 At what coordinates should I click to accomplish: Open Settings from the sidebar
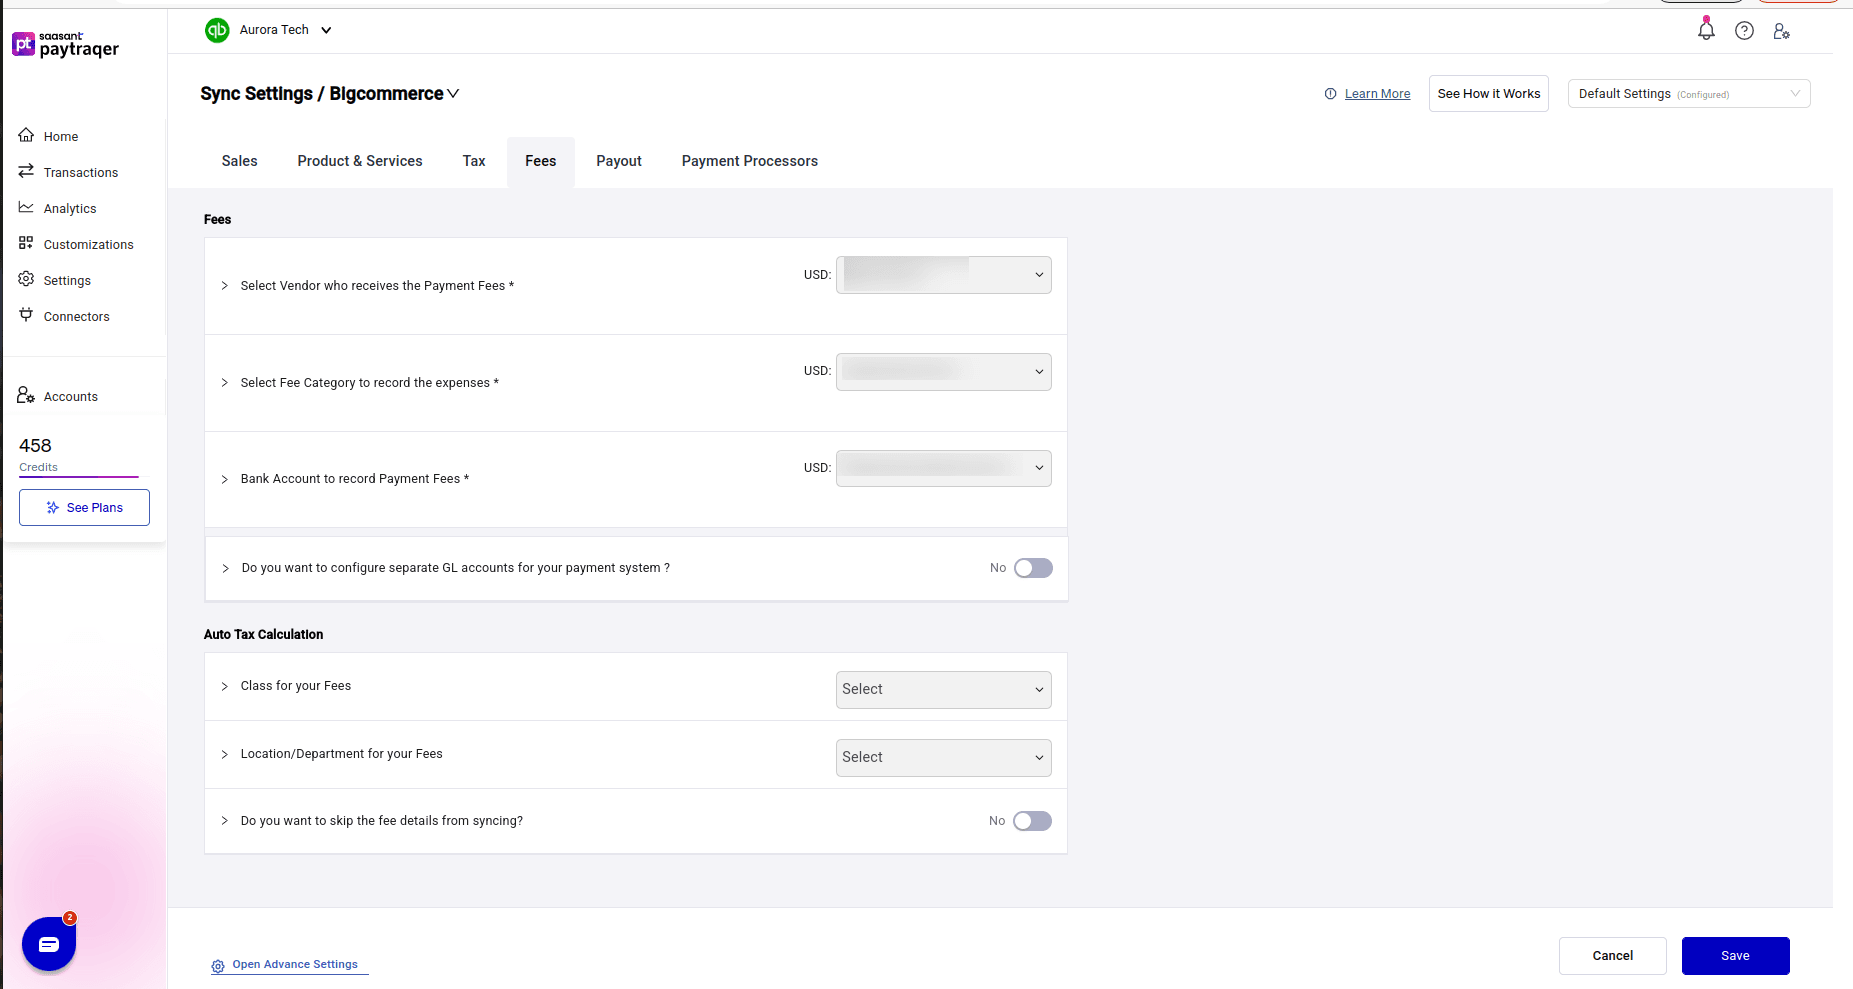pos(67,280)
